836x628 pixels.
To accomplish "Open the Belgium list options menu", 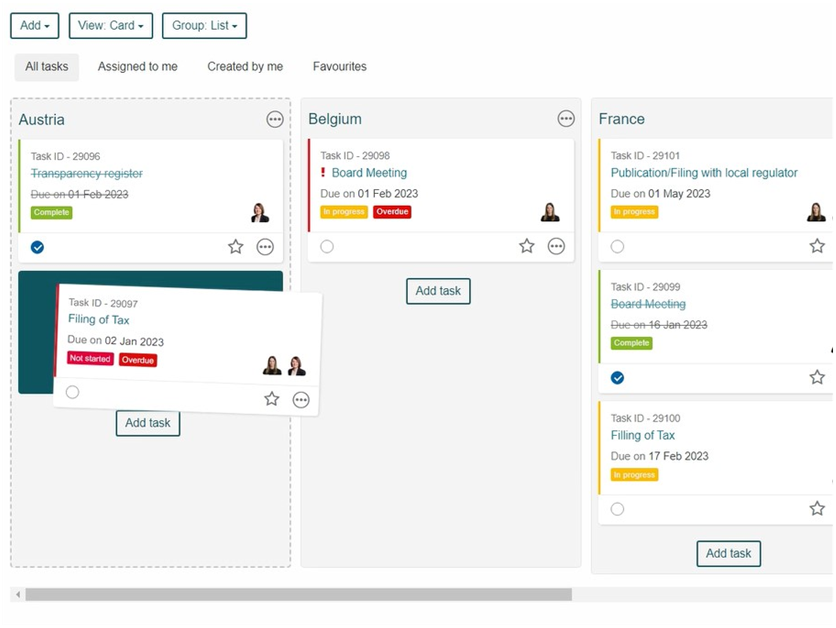I will (566, 119).
